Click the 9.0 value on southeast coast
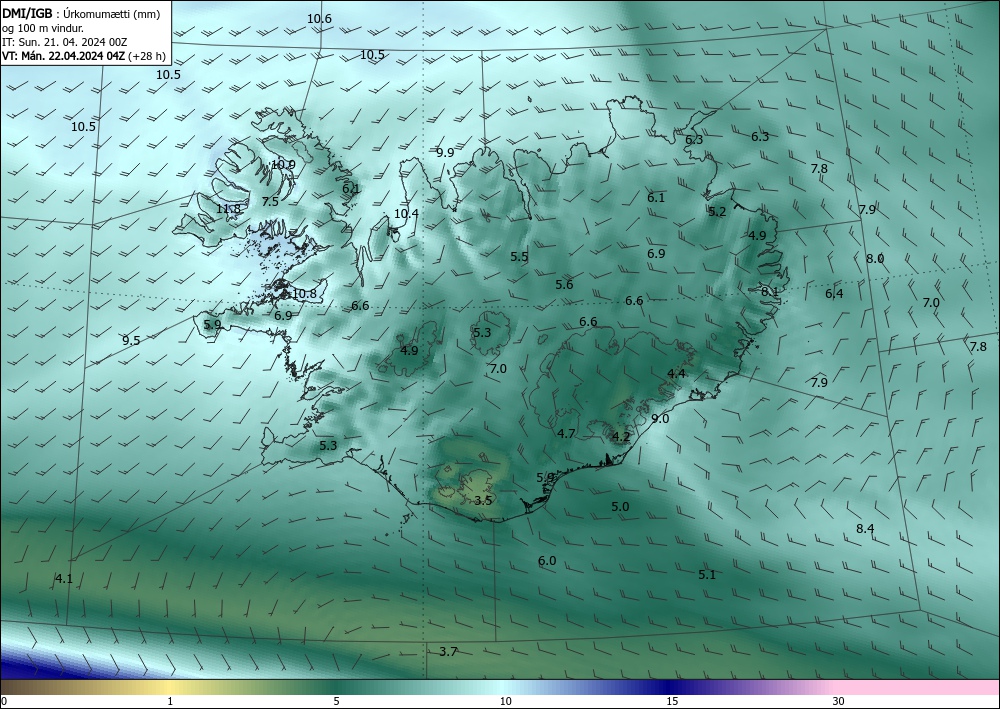 coord(660,419)
